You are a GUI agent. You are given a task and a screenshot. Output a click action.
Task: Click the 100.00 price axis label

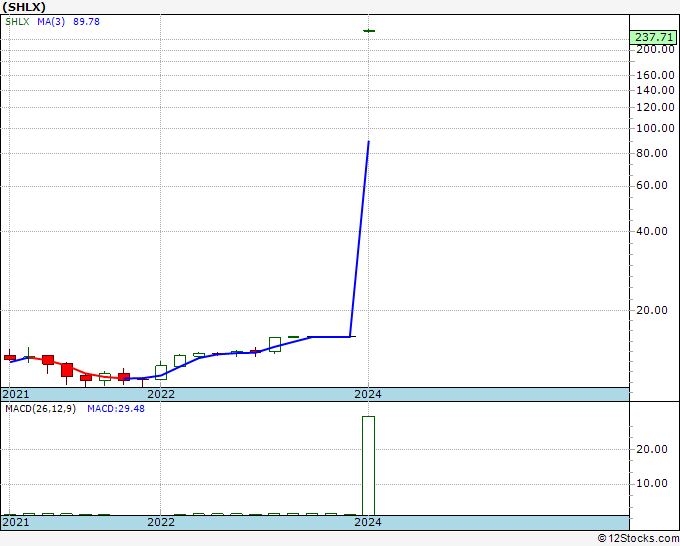(655, 128)
